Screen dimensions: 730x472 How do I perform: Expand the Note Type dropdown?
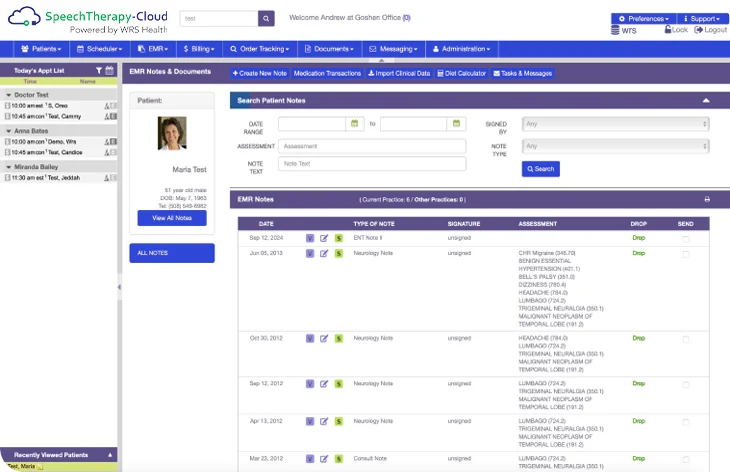click(x=616, y=146)
